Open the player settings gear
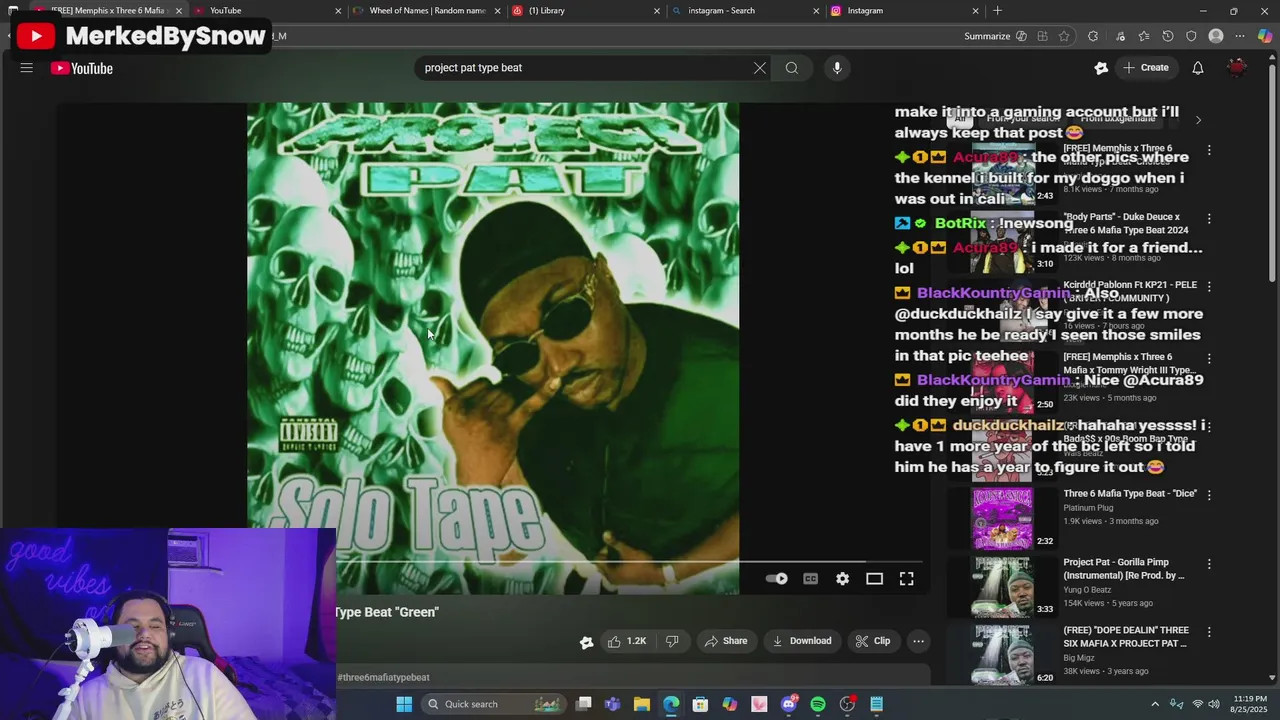 click(x=843, y=579)
